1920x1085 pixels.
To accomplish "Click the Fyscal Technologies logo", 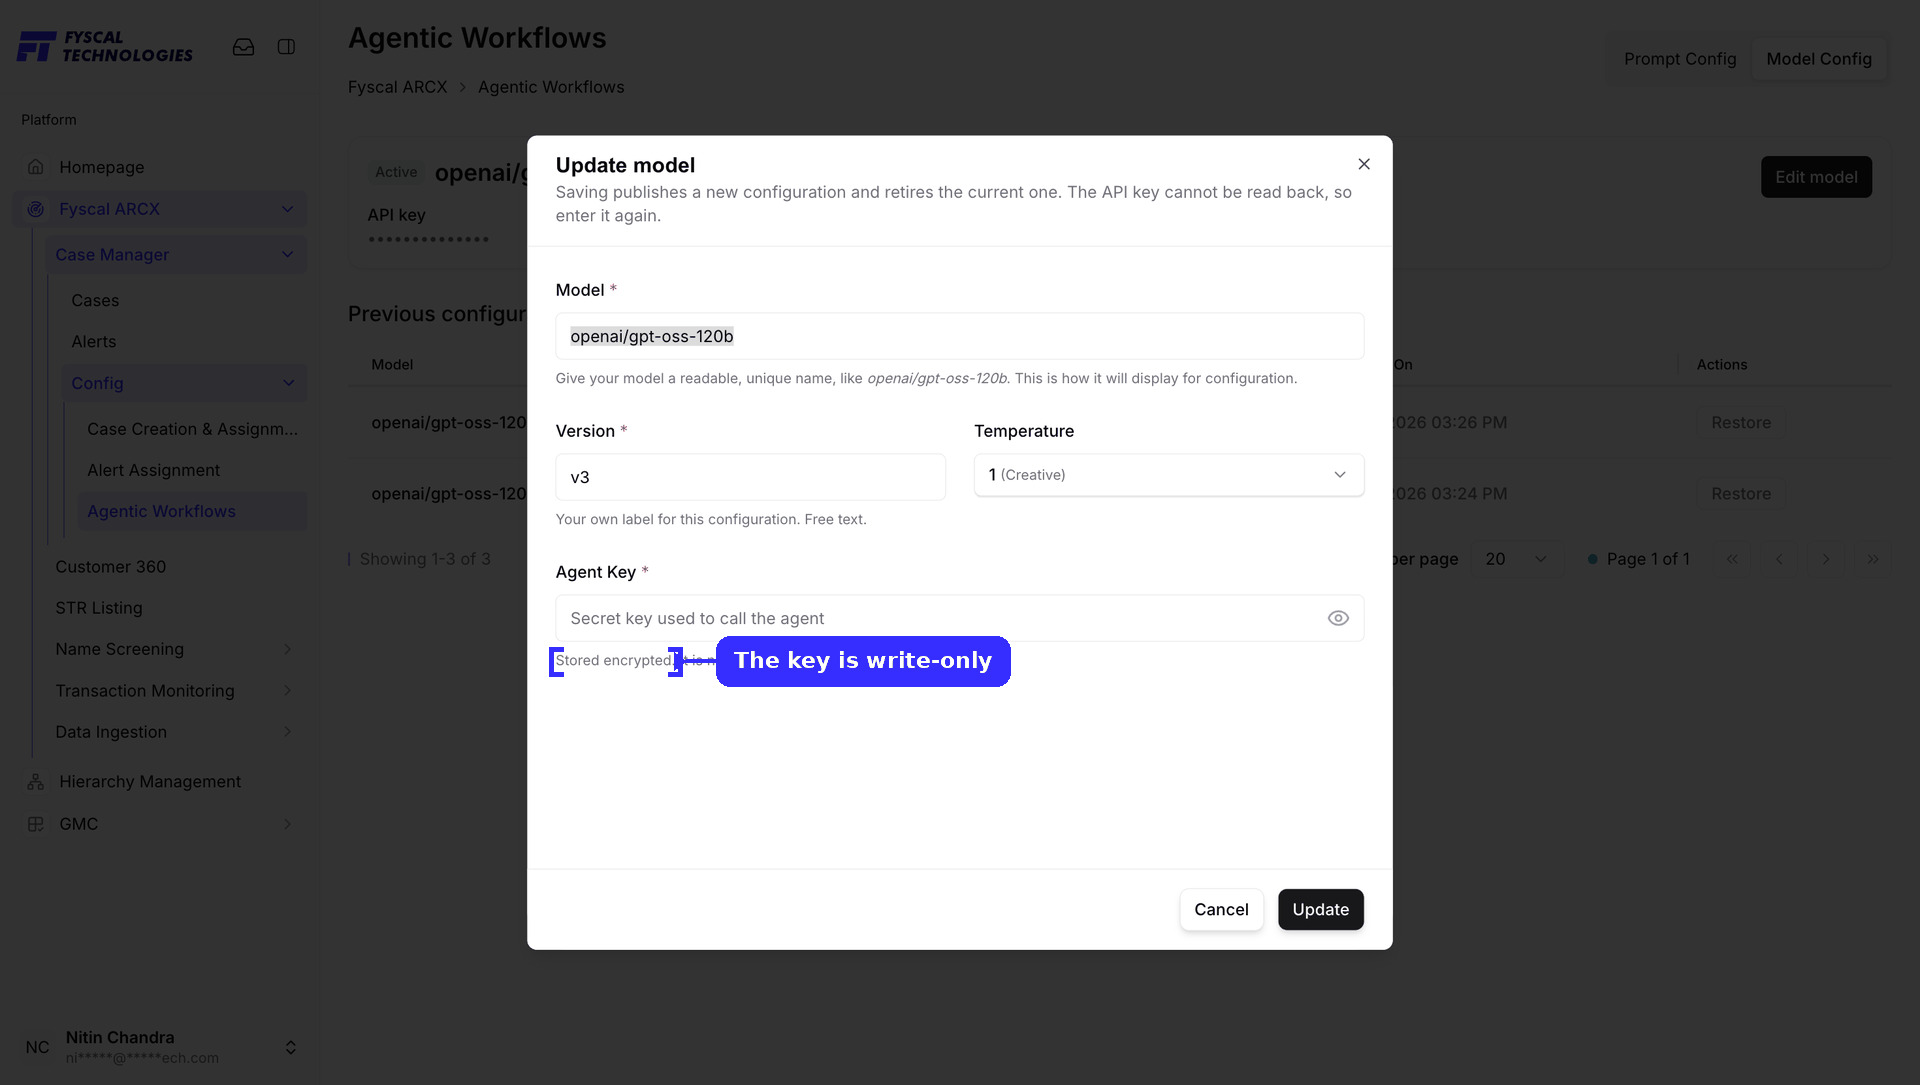I will click(105, 47).
